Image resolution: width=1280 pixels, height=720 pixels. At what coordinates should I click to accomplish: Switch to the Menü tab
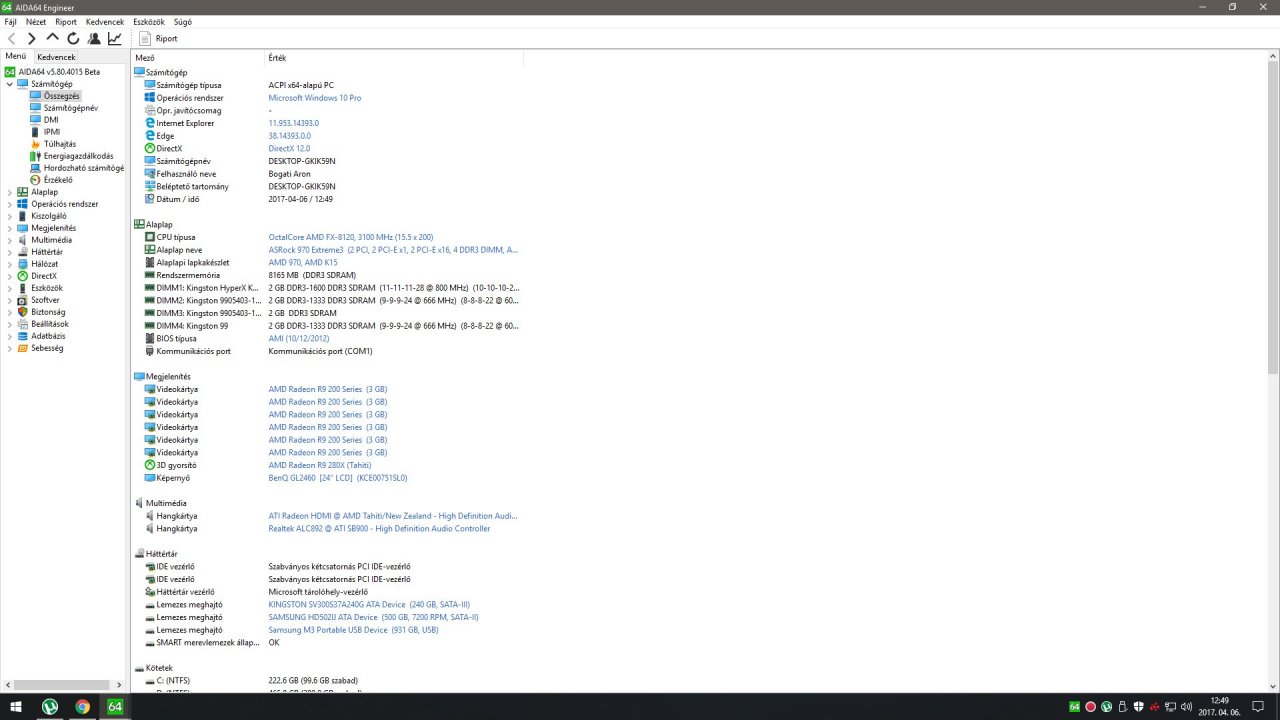click(16, 57)
